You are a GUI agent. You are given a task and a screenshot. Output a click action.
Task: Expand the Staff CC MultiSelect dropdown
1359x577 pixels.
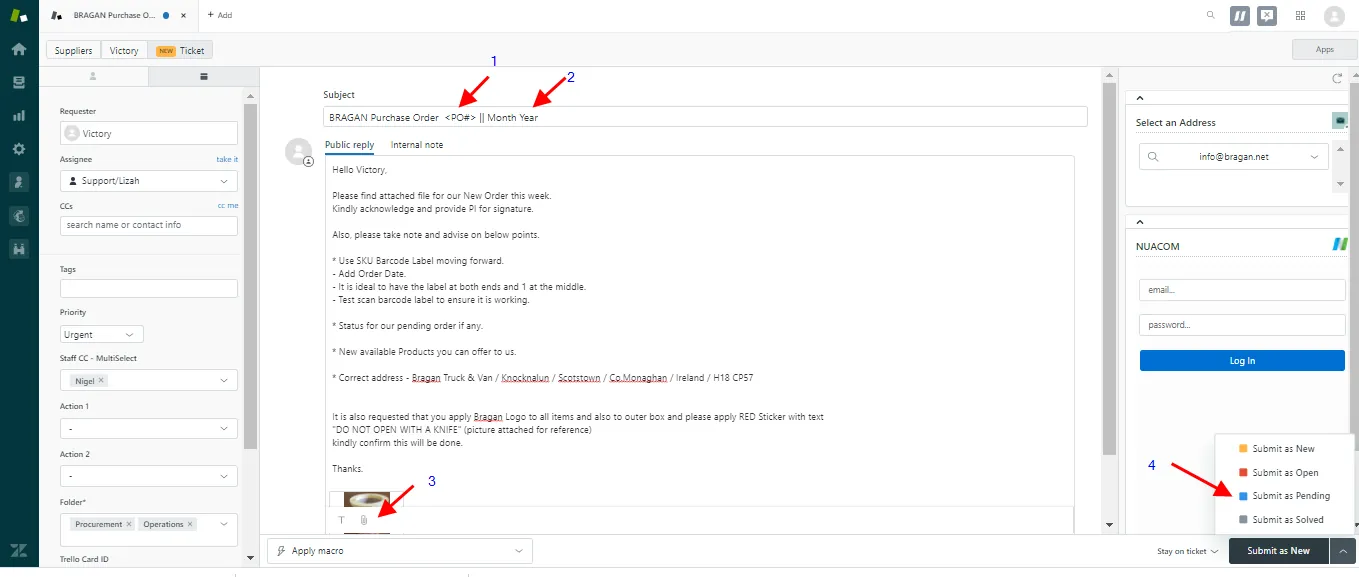[224, 381]
